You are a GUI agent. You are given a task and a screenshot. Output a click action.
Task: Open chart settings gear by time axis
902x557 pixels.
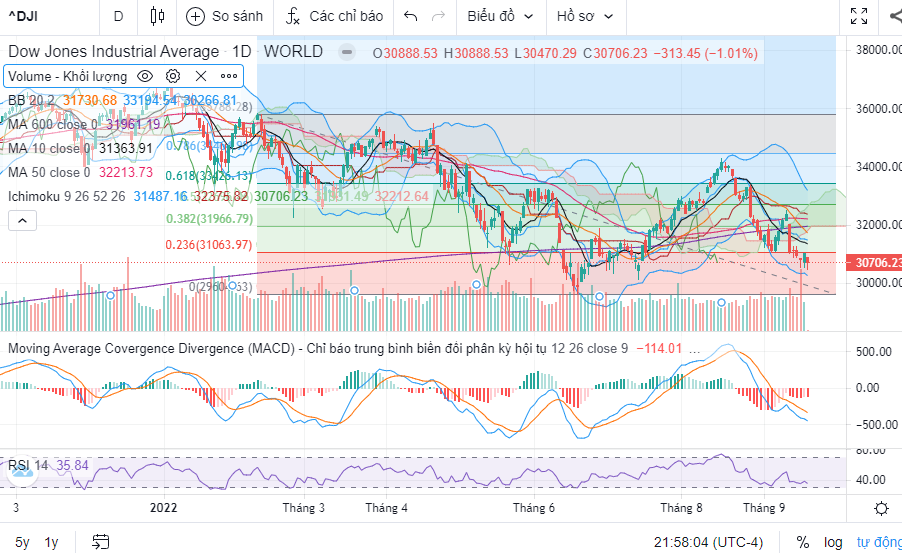pos(881,508)
